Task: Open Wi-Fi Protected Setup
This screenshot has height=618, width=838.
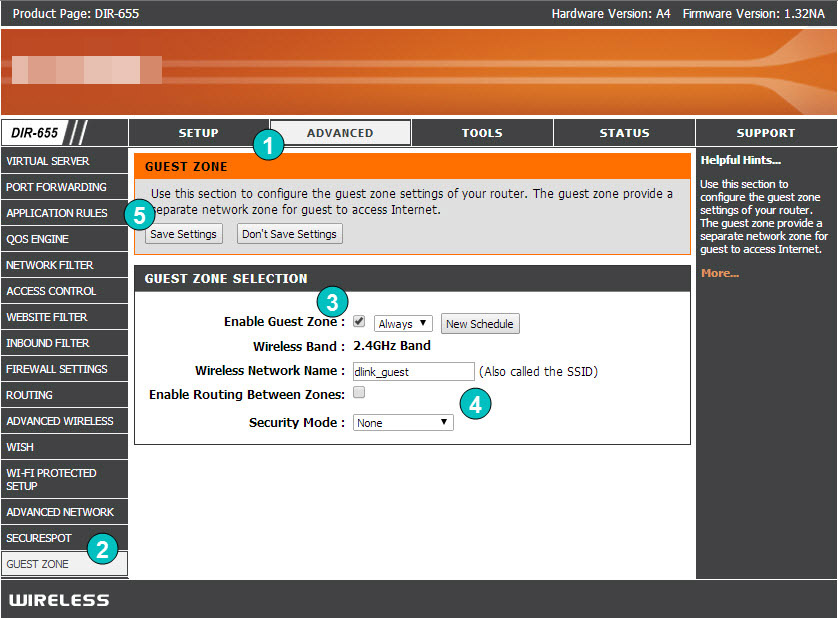Action: 64,480
